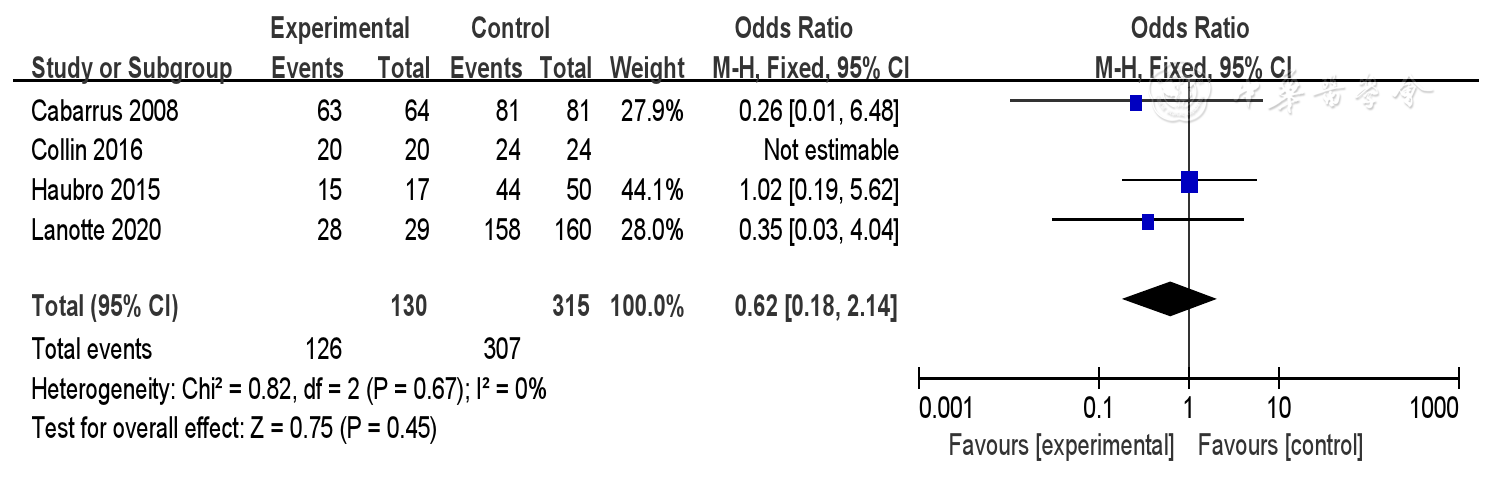1491x478 pixels.
Task: Click the Weight column header
Action: (647, 68)
